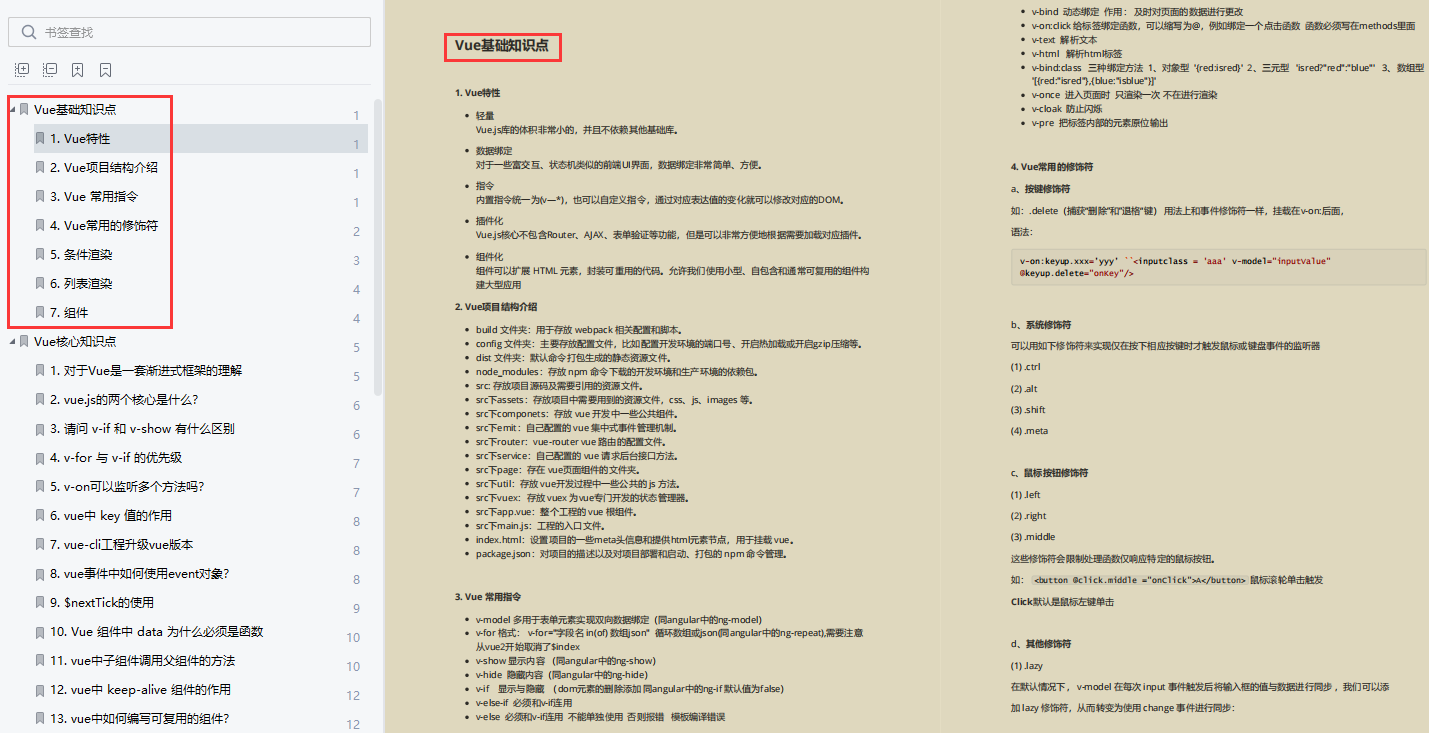The width and height of the screenshot is (1429, 733).
Task: Click the 'Vue基础知识点' title on the document page
Action: (x=501, y=46)
